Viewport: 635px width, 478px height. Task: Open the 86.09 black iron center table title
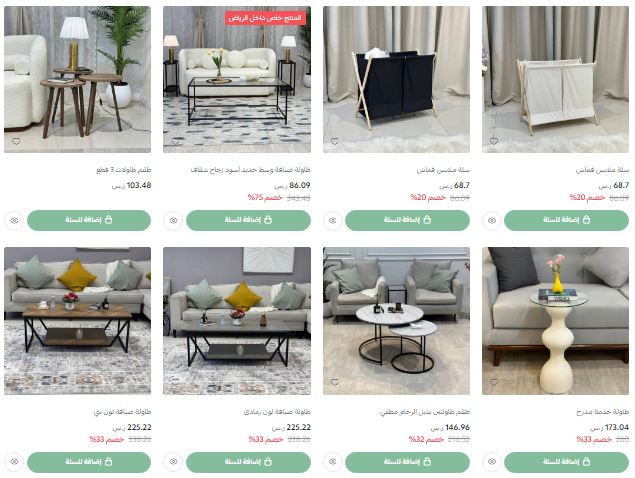click(x=251, y=170)
